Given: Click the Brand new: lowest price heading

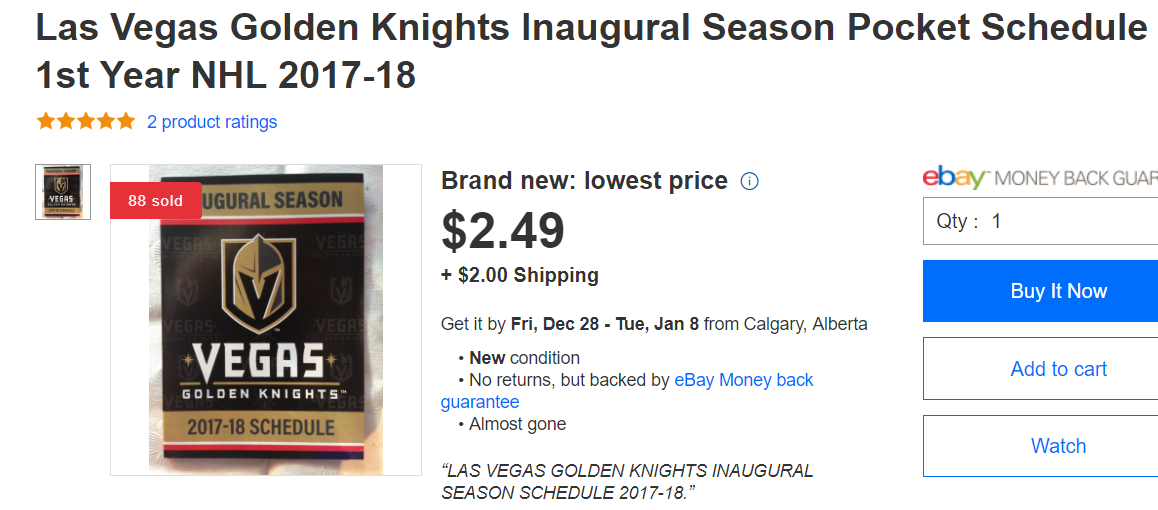Looking at the screenshot, I should pos(584,181).
